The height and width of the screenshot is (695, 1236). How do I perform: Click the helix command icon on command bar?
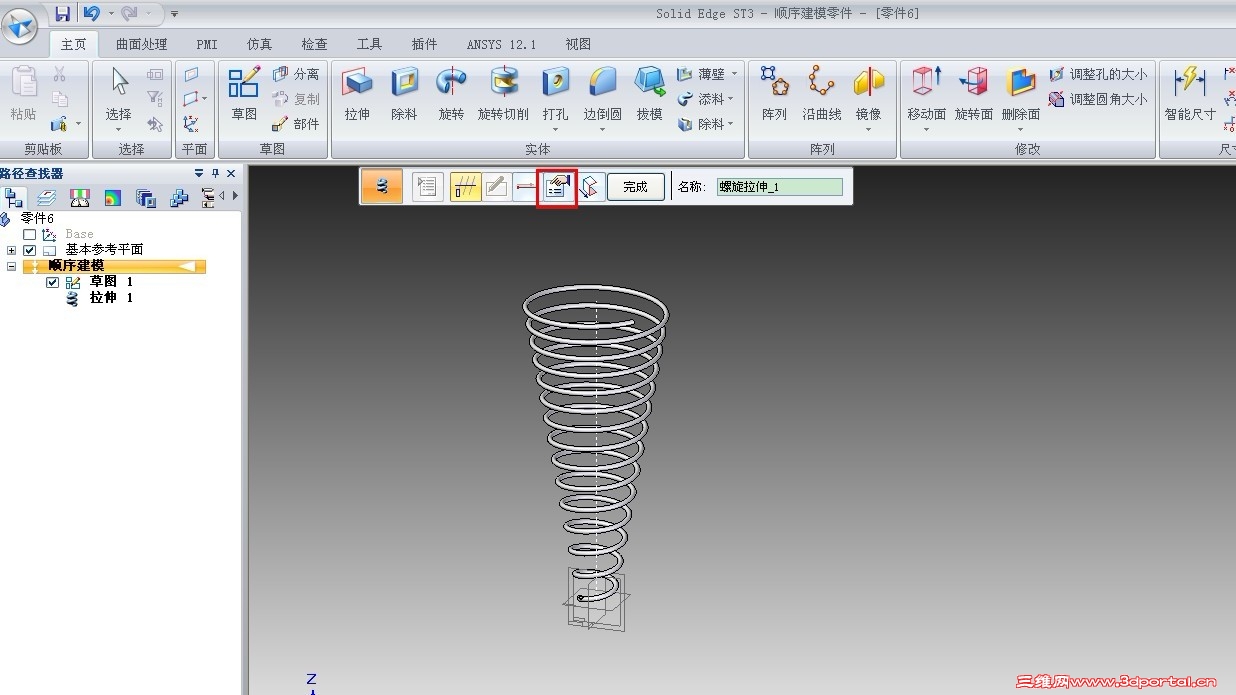coord(382,186)
